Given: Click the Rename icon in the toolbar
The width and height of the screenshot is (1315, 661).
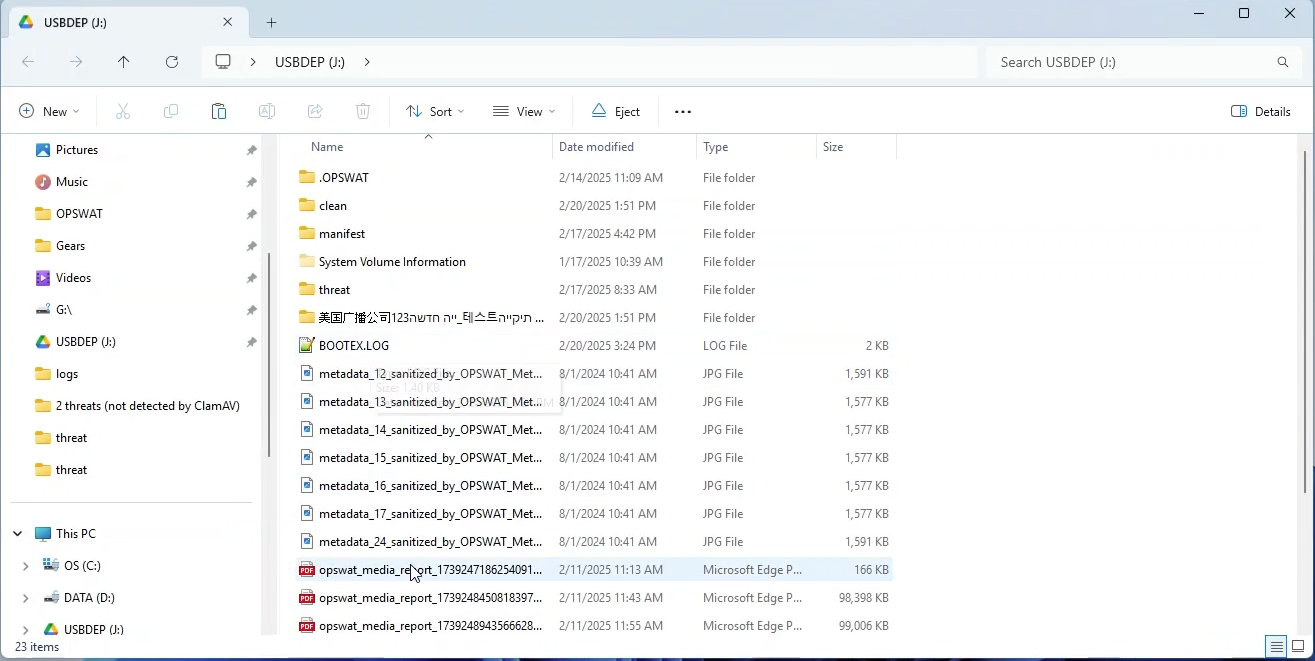Looking at the screenshot, I should pyautogui.click(x=267, y=111).
